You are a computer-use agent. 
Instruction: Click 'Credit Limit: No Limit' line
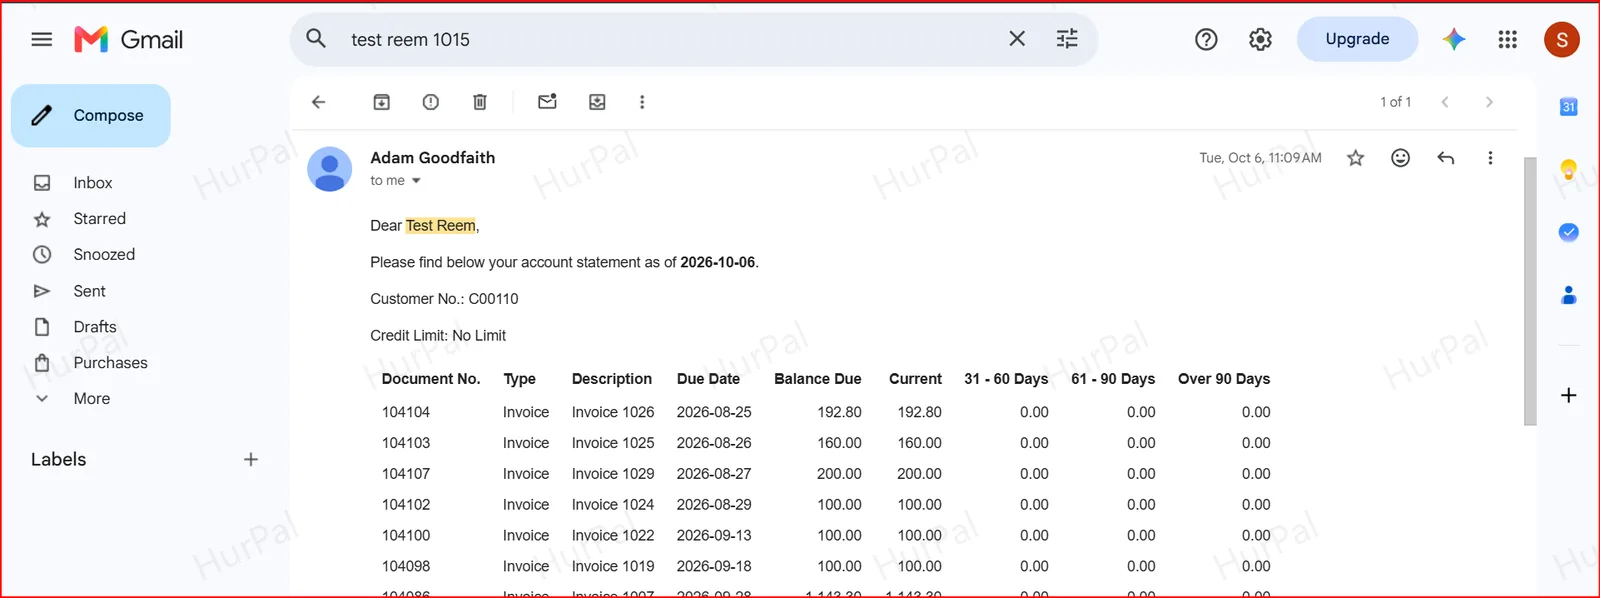click(438, 336)
